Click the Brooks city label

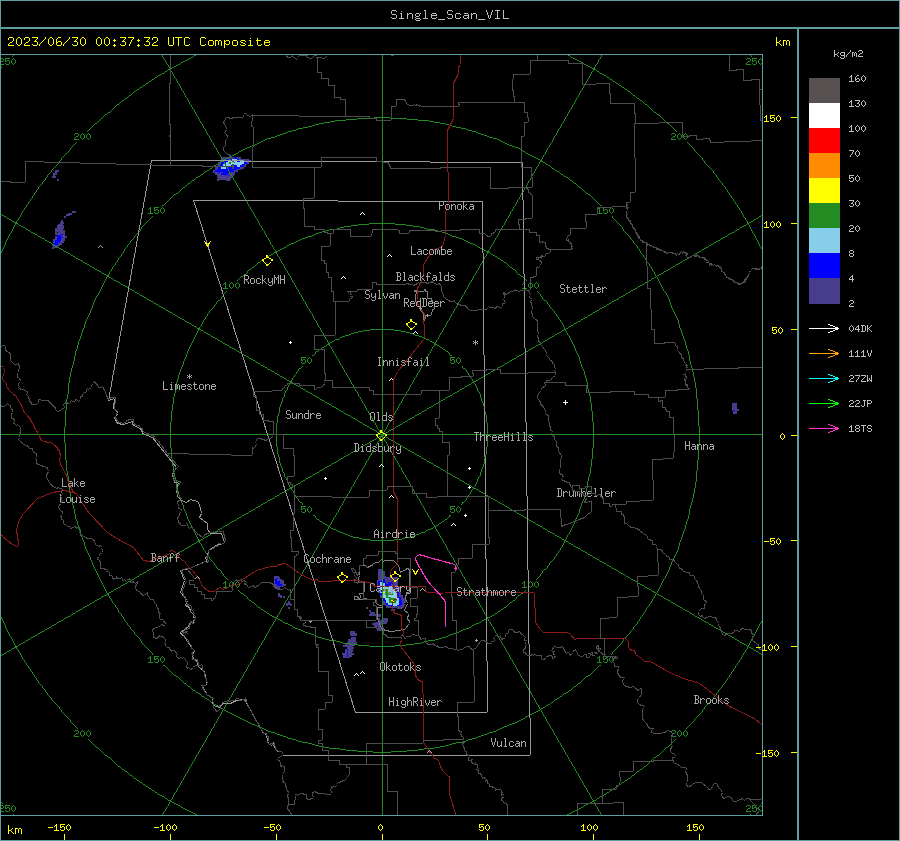[711, 700]
